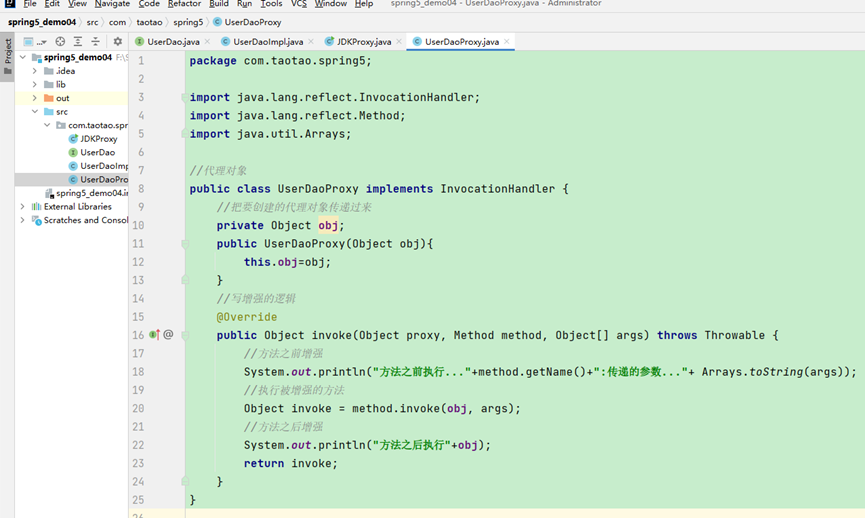Fold the invoke method at line 16
The width and height of the screenshot is (865, 518).
pos(185,335)
